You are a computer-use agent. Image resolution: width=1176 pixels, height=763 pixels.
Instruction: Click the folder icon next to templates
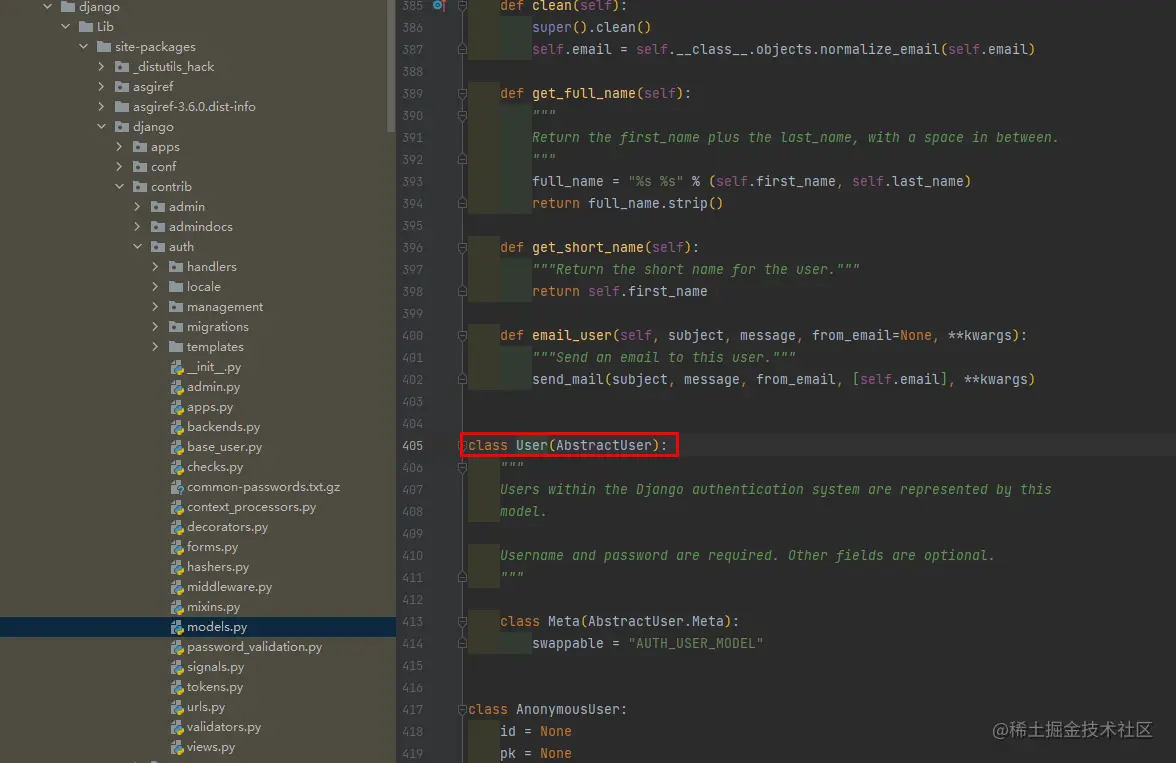(x=176, y=347)
